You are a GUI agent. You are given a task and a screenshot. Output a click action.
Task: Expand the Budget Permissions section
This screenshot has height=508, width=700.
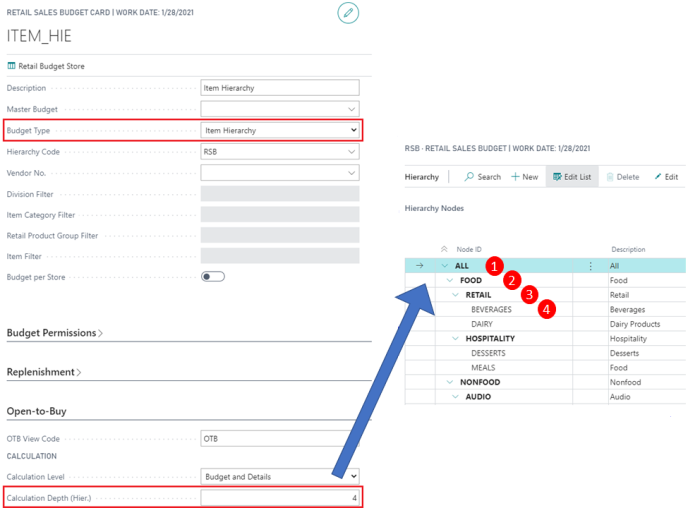tap(54, 333)
